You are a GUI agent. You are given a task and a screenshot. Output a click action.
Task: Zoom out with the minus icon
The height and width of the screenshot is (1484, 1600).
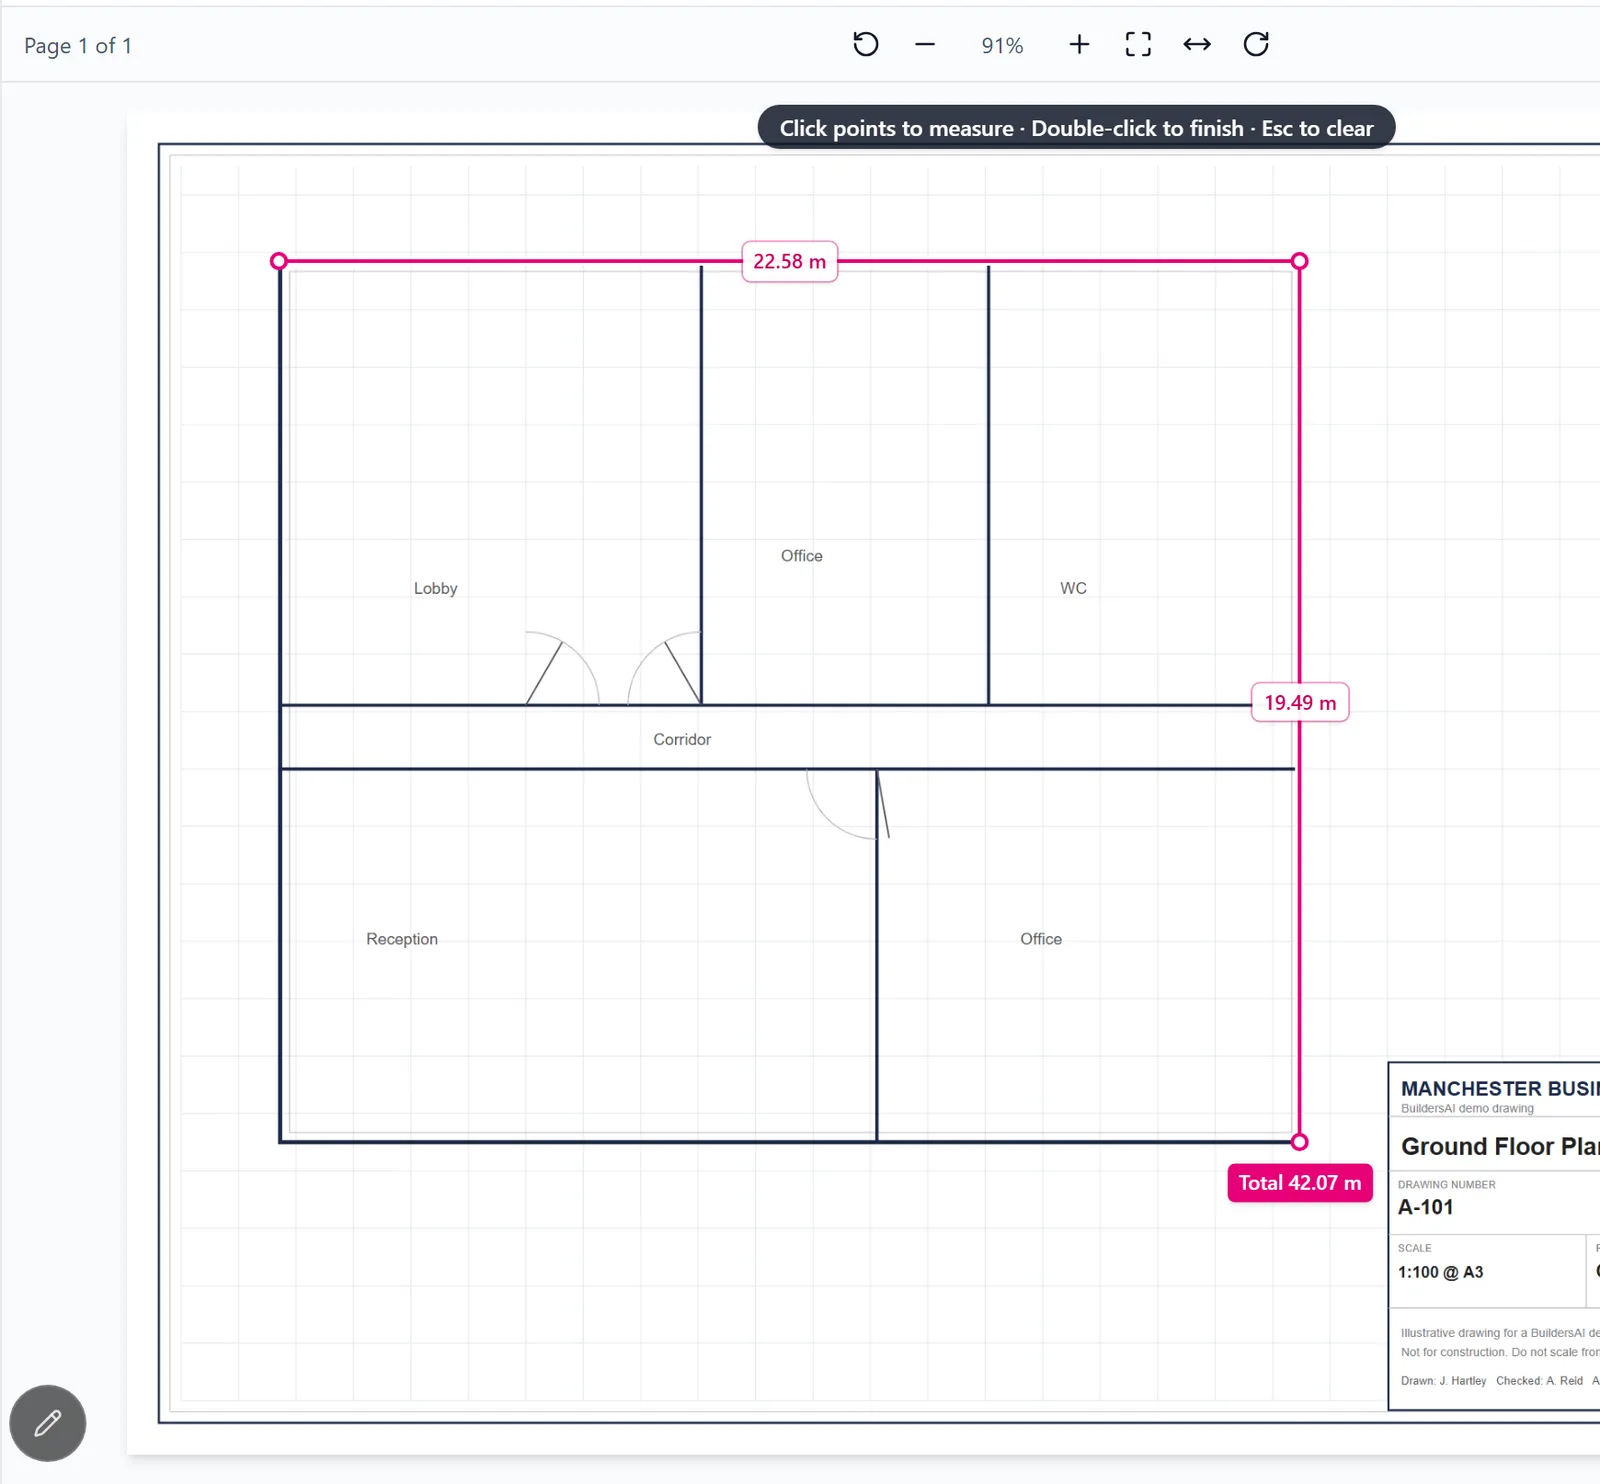coord(925,44)
